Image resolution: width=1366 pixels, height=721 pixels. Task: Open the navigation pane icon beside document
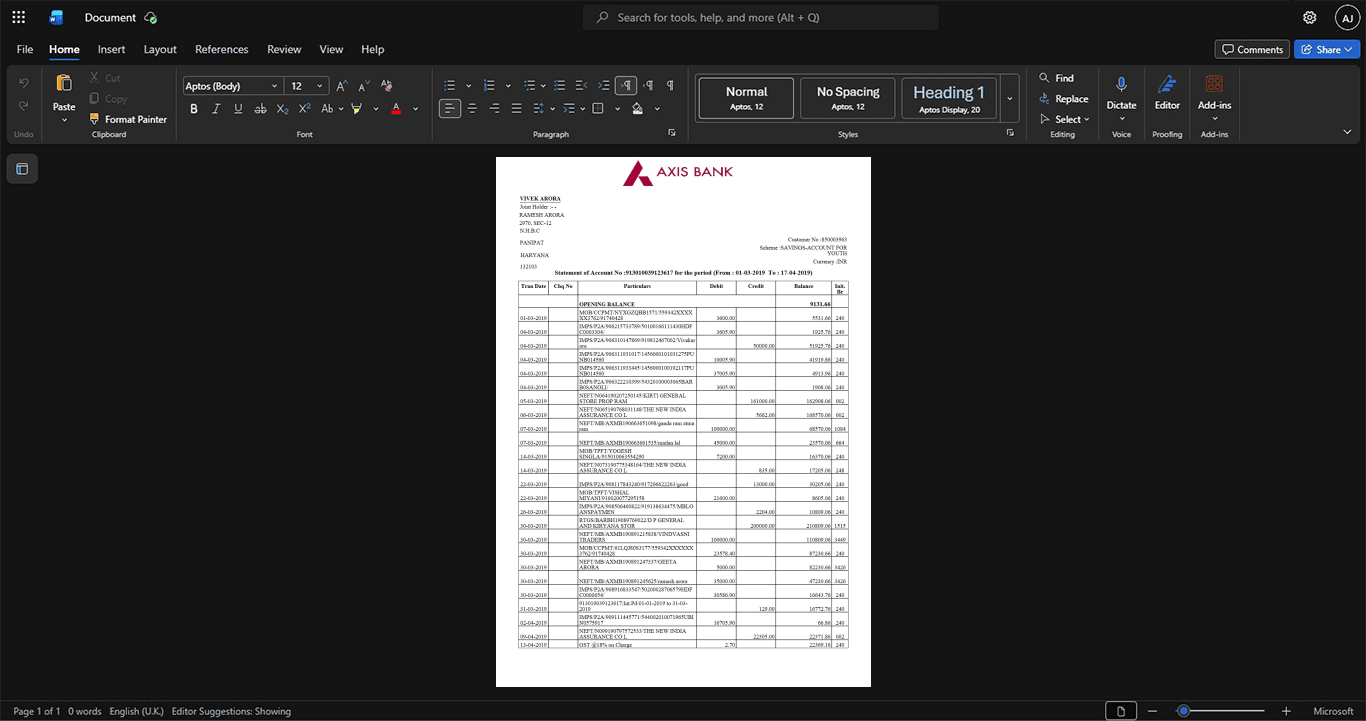click(23, 169)
